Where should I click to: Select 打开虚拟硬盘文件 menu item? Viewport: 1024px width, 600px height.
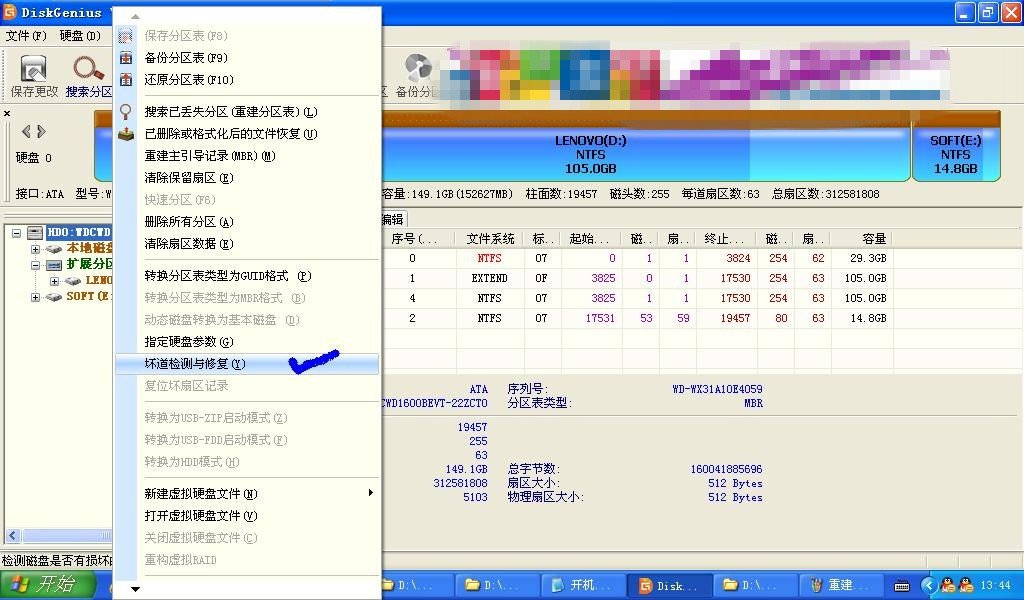(247, 516)
